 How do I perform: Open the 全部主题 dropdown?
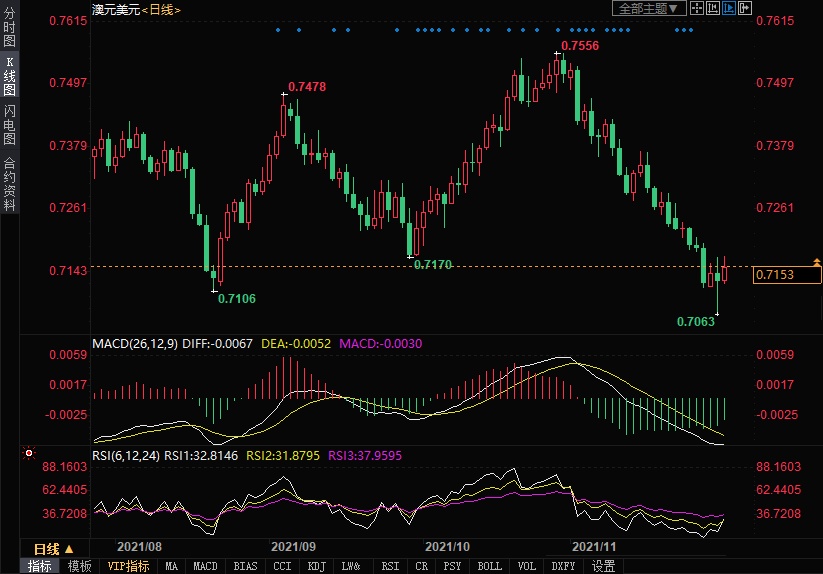649,8
